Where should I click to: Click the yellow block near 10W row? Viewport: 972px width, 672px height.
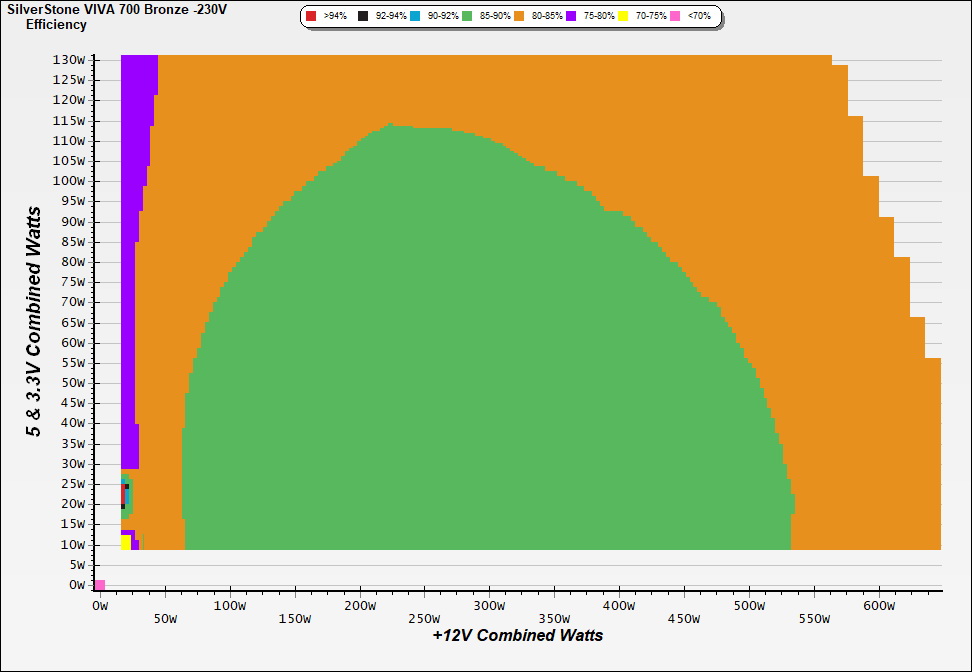125,542
